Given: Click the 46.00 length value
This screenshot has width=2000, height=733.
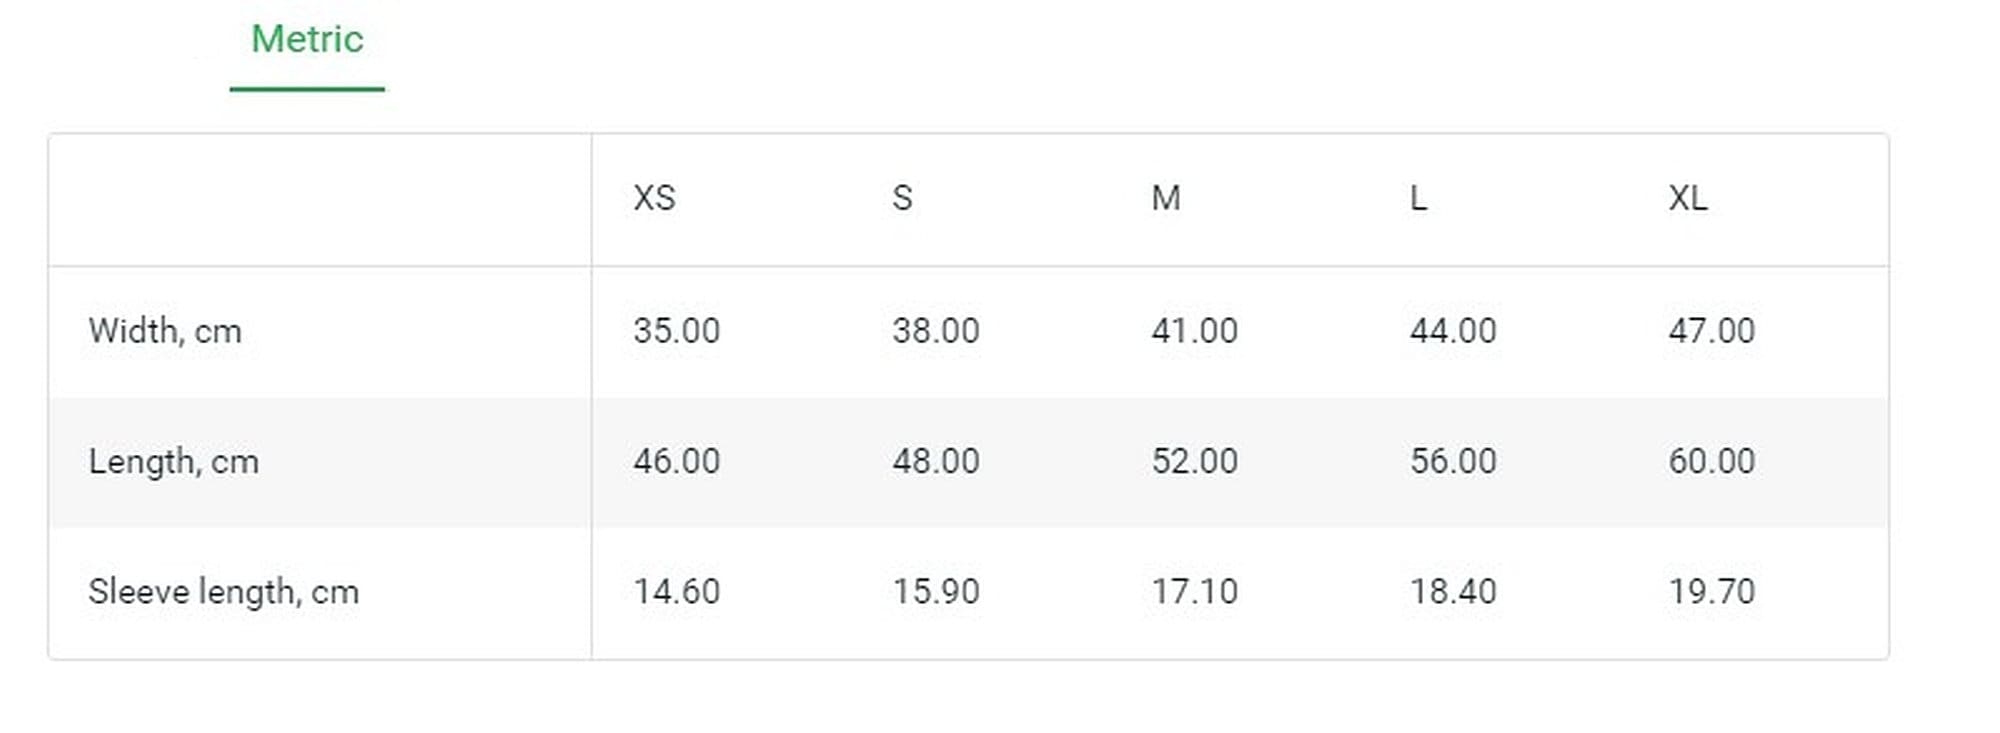Looking at the screenshot, I should (676, 461).
